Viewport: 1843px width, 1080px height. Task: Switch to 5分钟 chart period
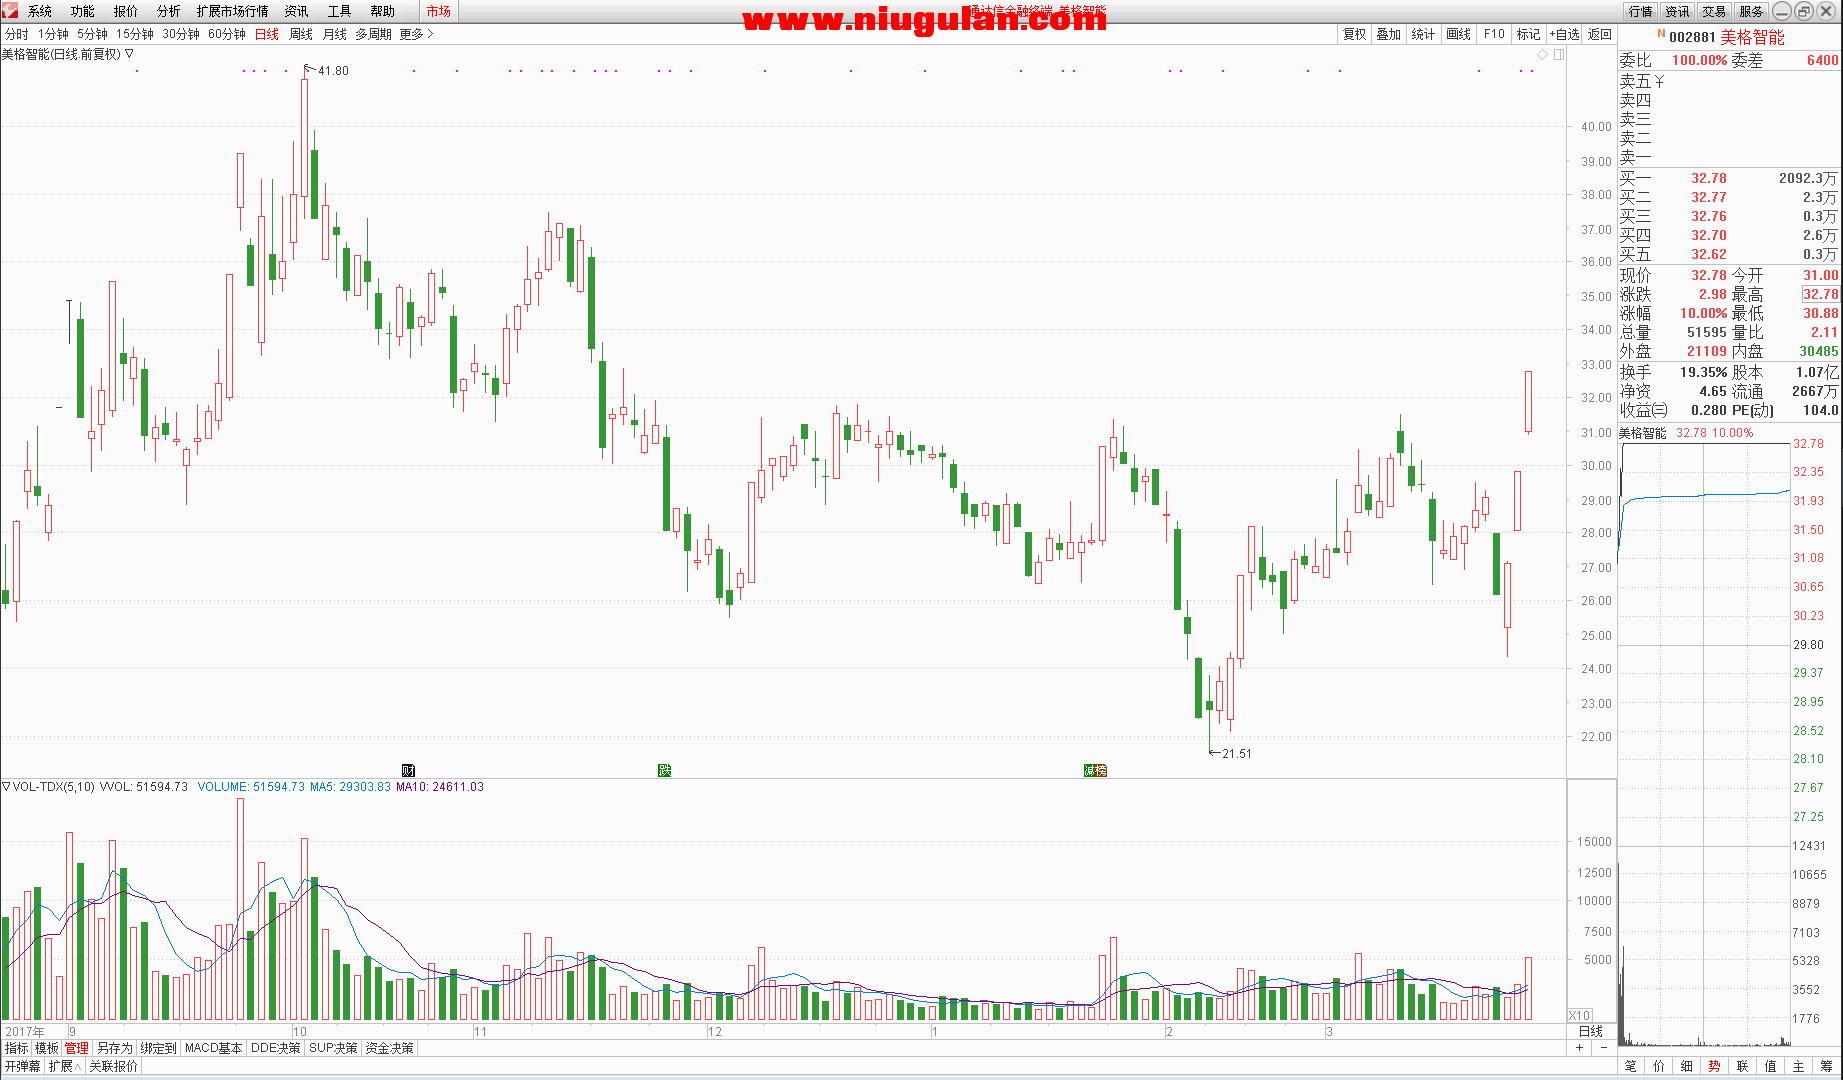pyautogui.click(x=92, y=34)
